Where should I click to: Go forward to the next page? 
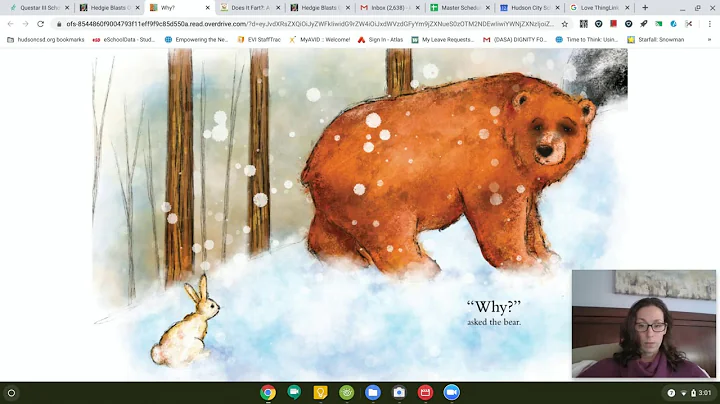(25, 24)
